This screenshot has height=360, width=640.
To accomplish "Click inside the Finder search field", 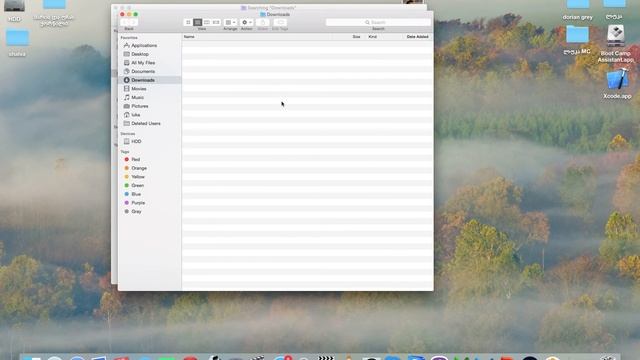I will pos(378,22).
